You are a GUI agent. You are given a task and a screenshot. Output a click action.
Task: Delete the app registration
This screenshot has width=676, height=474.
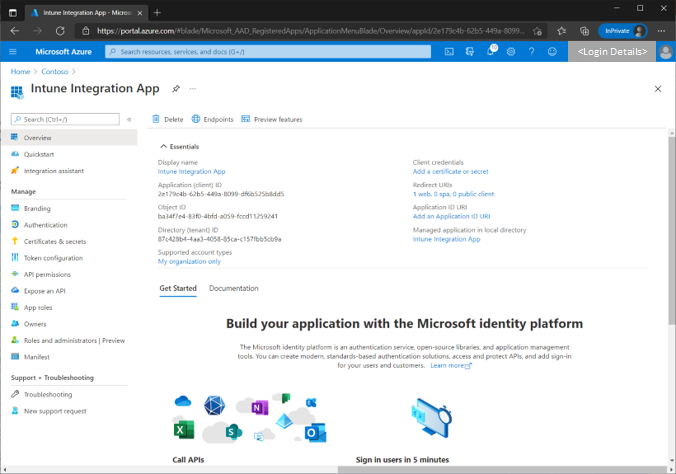click(168, 119)
